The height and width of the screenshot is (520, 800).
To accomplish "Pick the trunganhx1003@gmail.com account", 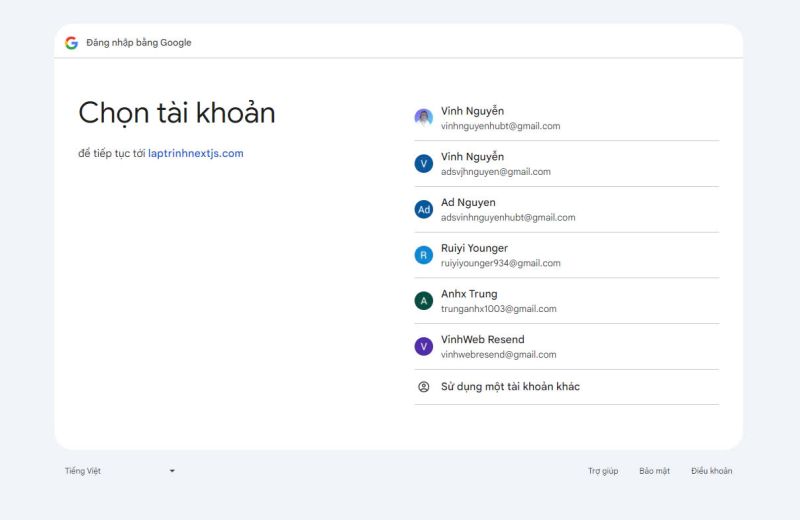I will (498, 309).
